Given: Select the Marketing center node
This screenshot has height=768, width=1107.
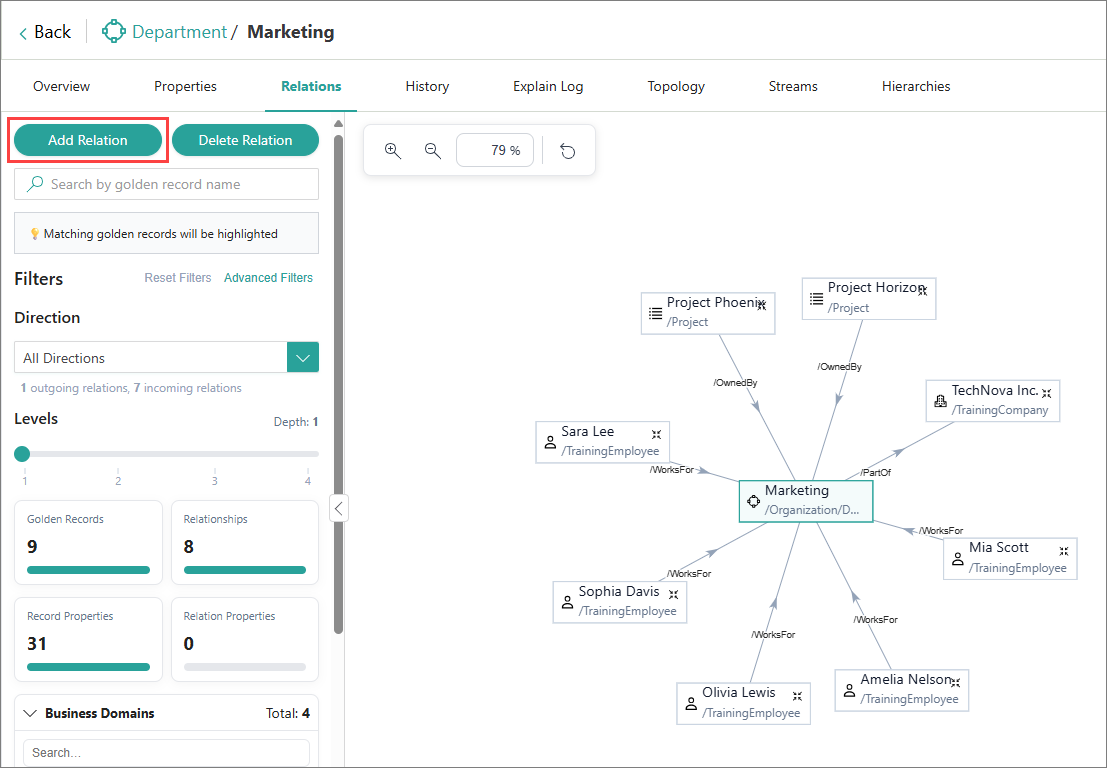Looking at the screenshot, I should tap(806, 501).
